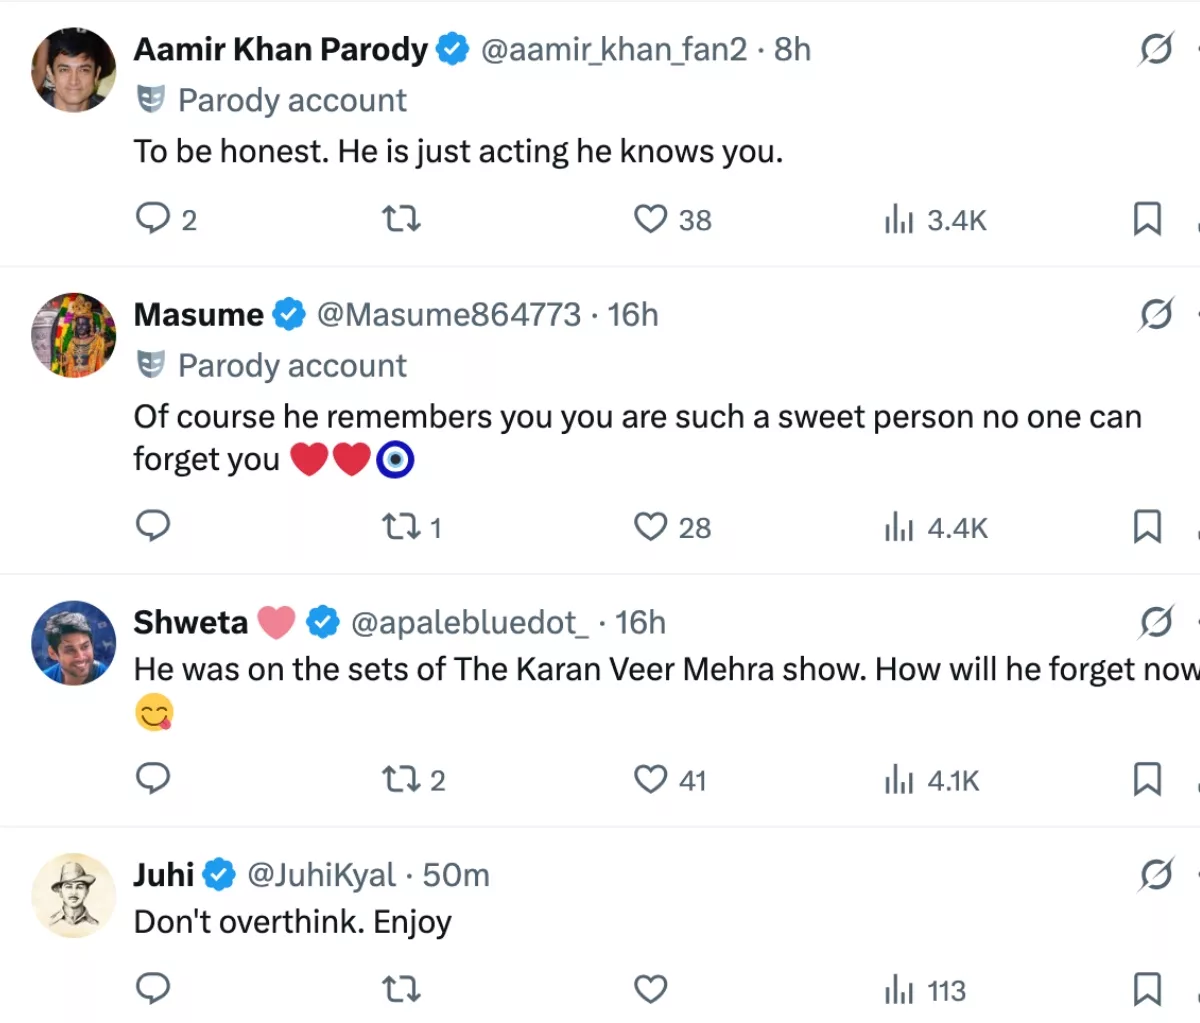The image size is (1200, 1023).
Task: Open Grok icon on Aamir Khan Parody tweet
Action: click(x=1155, y=49)
